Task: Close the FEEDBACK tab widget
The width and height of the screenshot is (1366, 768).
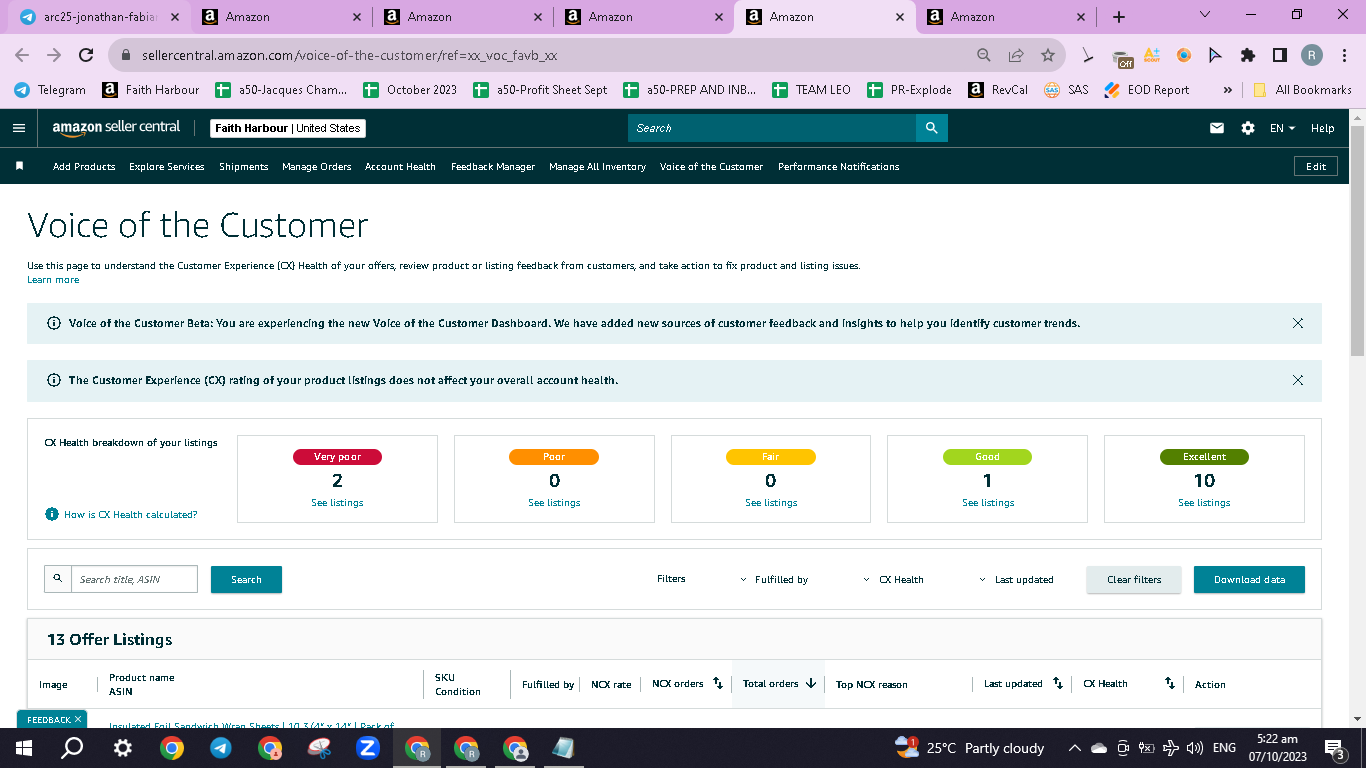Action: [x=78, y=719]
